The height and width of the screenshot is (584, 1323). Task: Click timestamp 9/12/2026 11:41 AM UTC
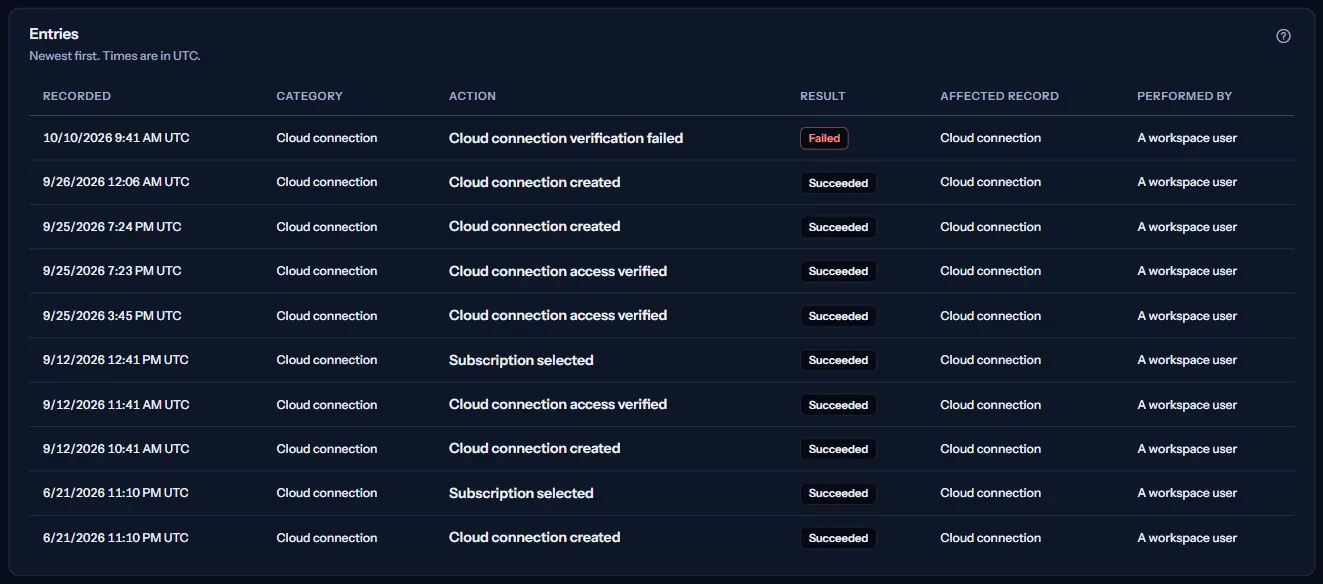tap(116, 405)
